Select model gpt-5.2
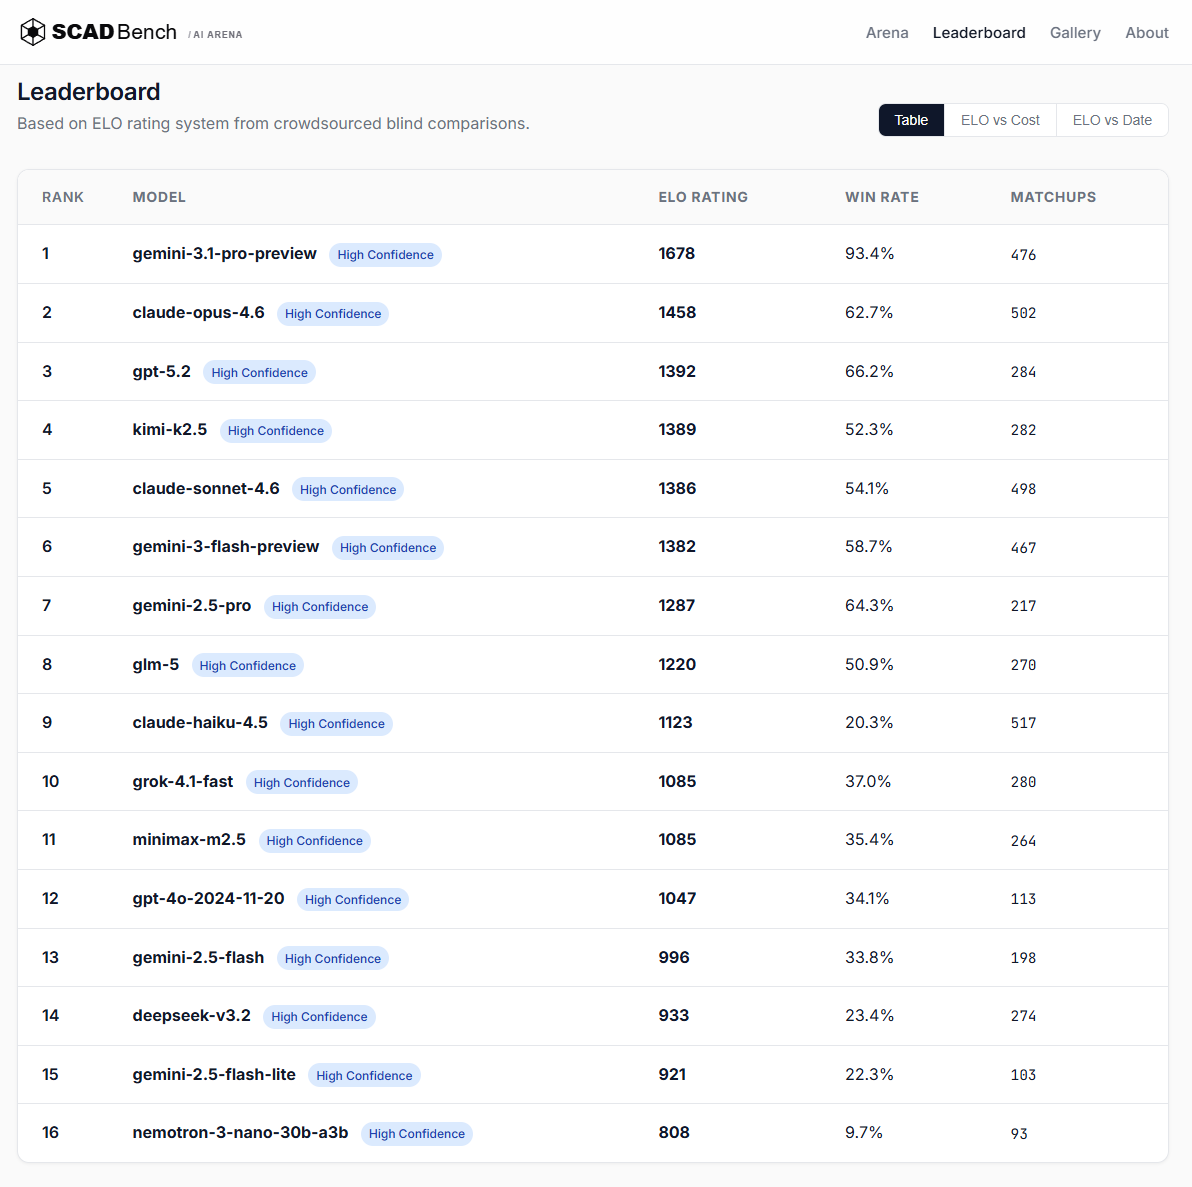Image resolution: width=1192 pixels, height=1187 pixels. point(161,372)
